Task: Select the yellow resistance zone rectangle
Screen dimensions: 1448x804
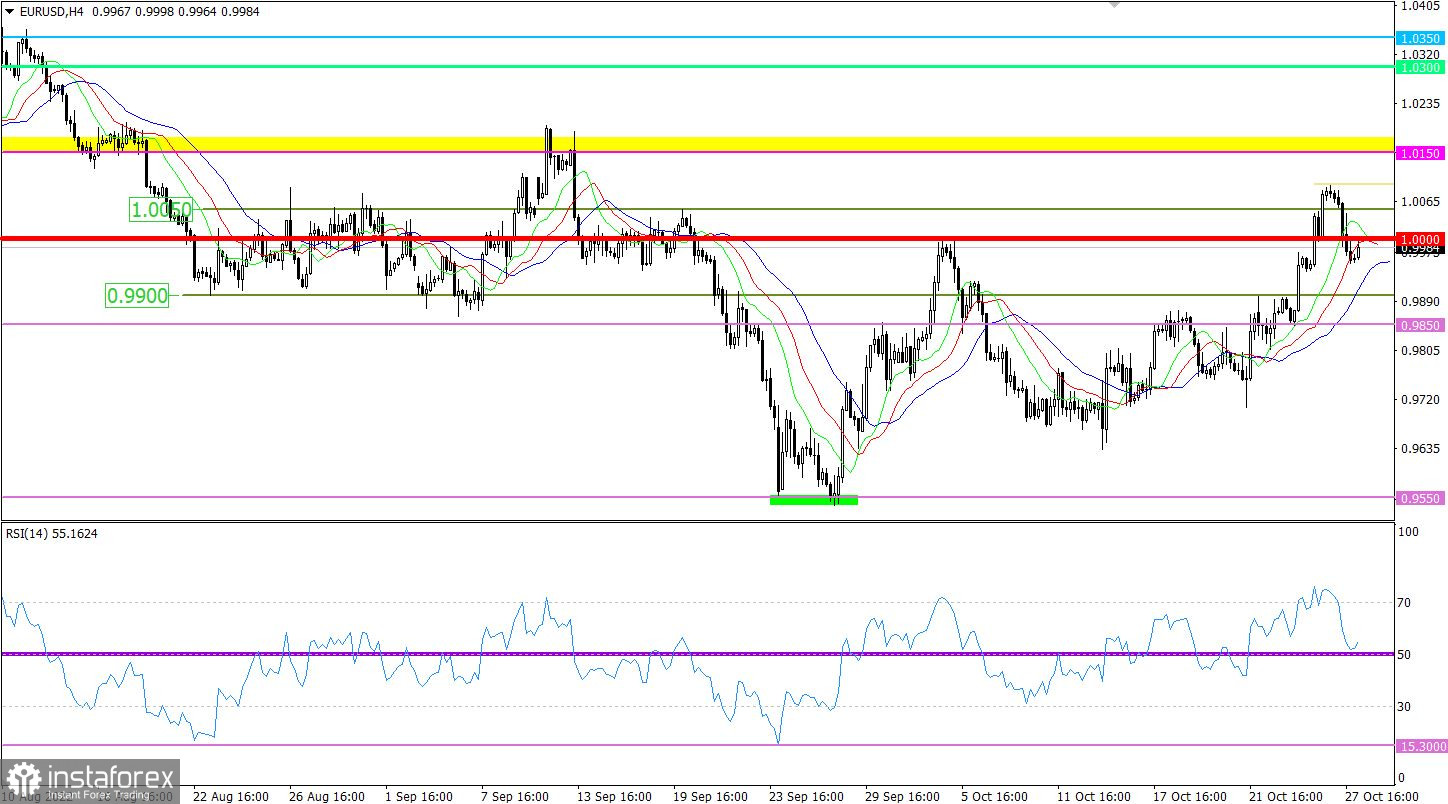Action: [x=697, y=144]
